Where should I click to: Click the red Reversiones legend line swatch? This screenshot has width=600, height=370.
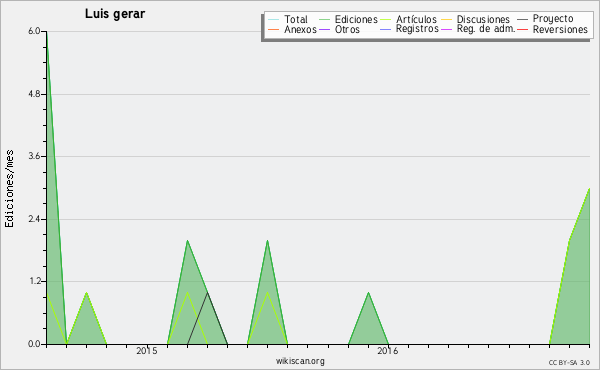pos(522,29)
